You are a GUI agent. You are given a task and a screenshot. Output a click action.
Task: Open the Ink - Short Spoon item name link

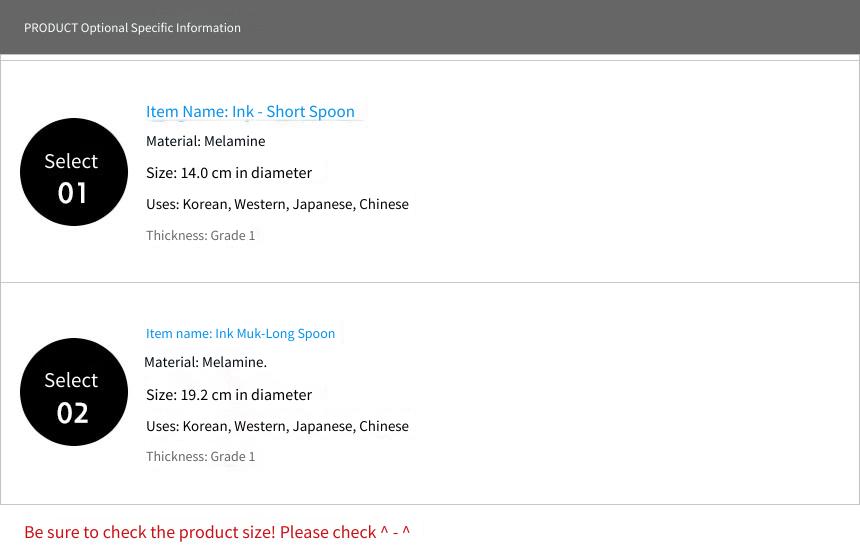250,111
